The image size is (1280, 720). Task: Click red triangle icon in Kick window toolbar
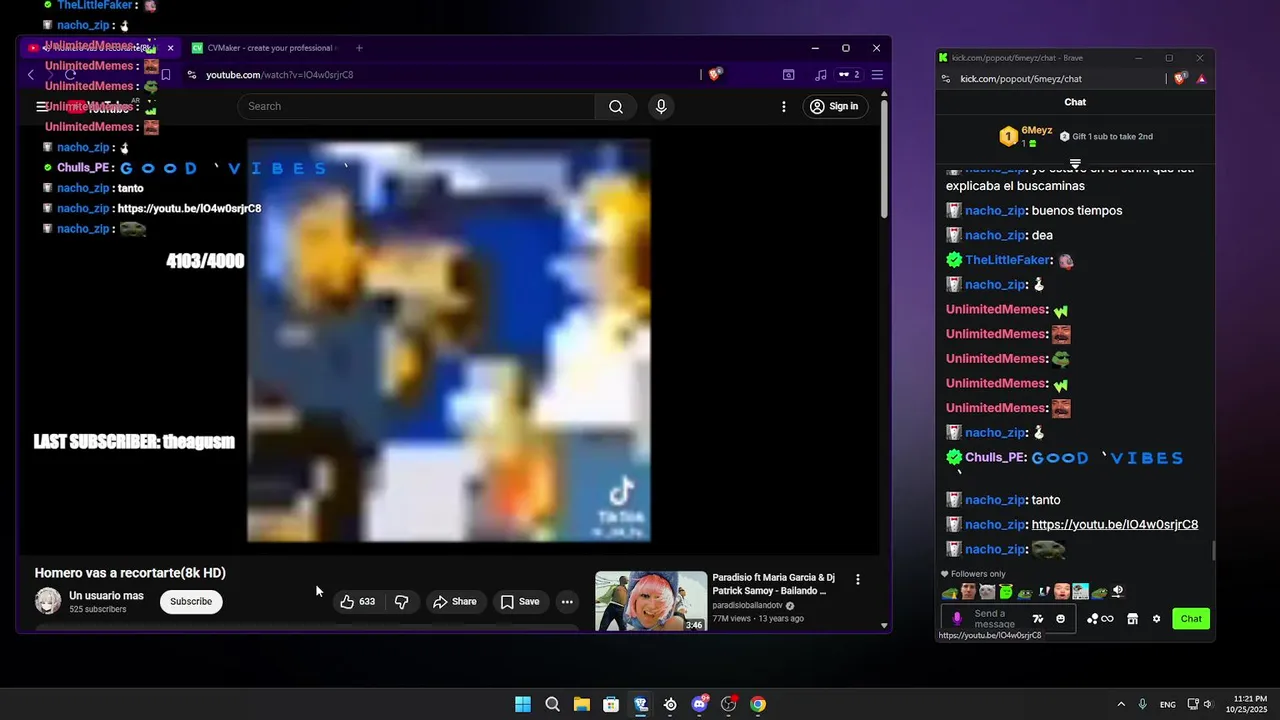tap(1201, 79)
